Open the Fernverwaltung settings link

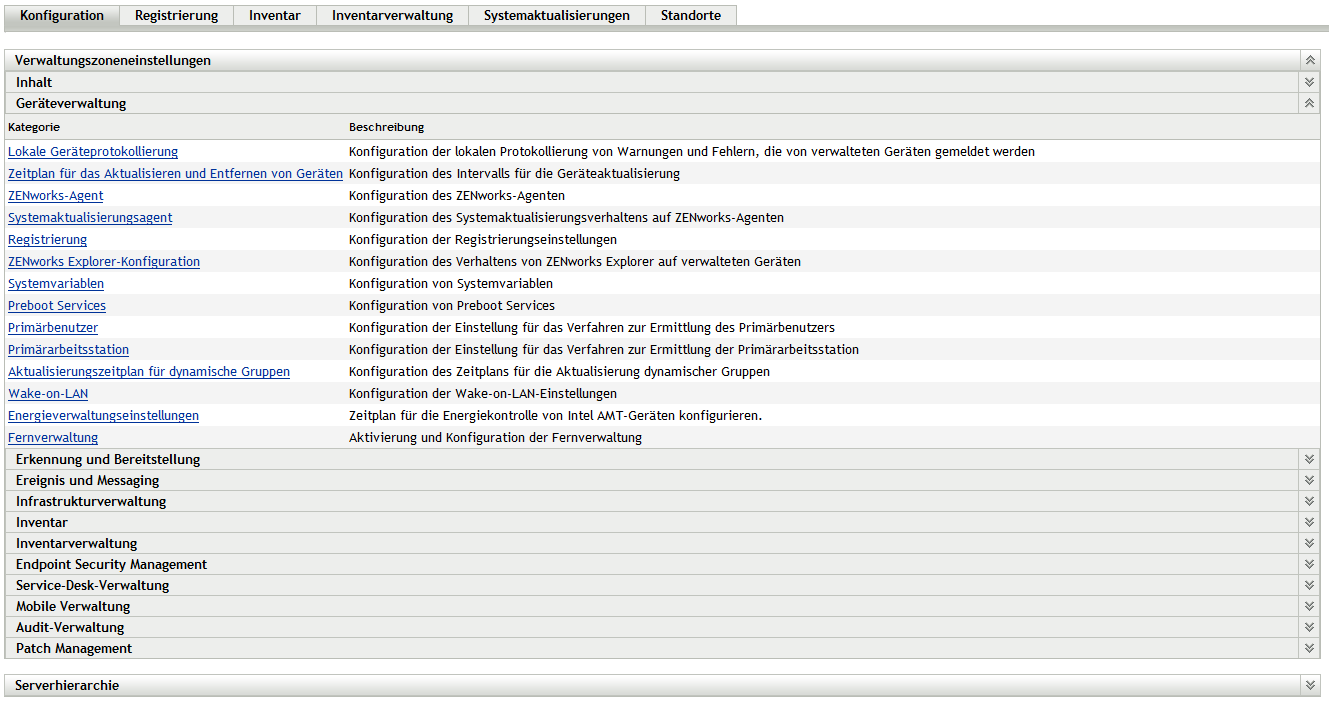[x=53, y=438]
